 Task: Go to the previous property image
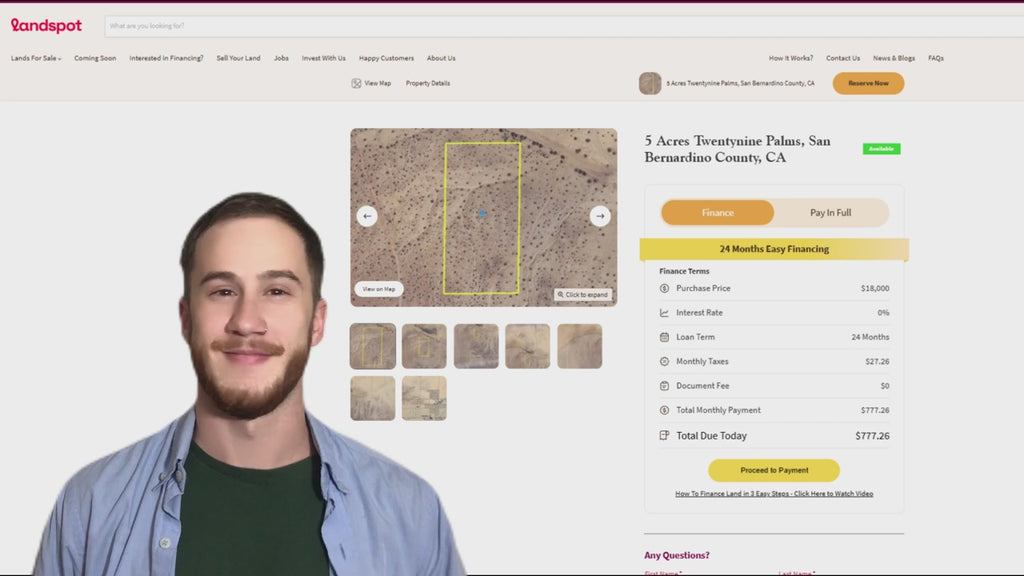coord(367,216)
